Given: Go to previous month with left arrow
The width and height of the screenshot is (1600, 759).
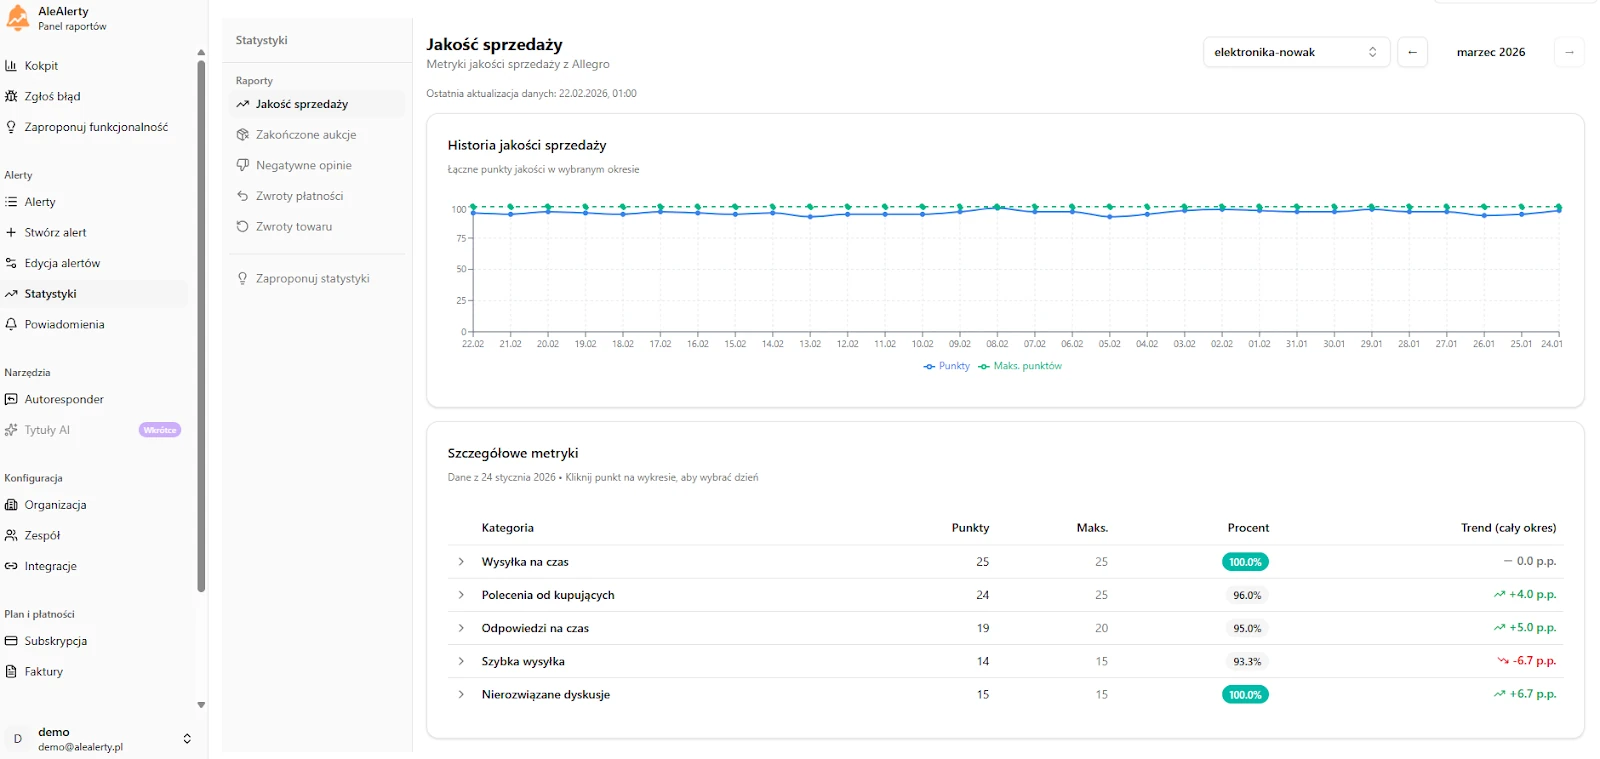Looking at the screenshot, I should coord(1412,52).
